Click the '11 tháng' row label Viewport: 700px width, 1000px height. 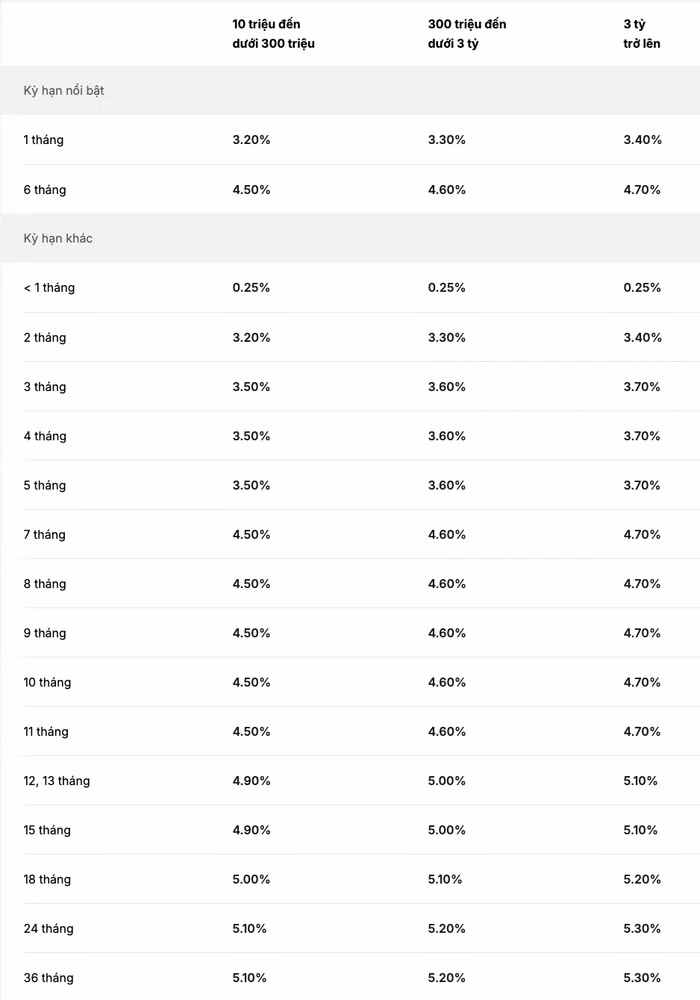[46, 732]
